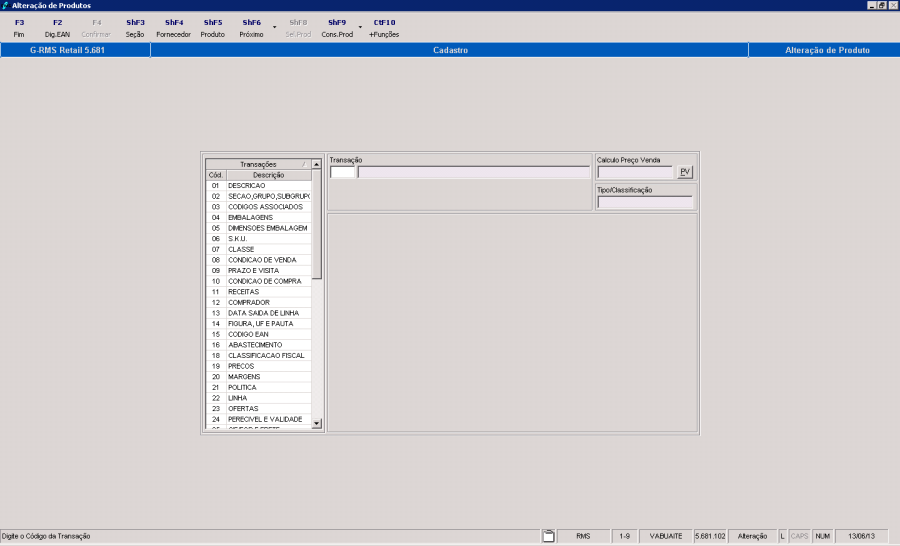900x546 pixels.
Task: Sort by the Transações header
Action: (x=258, y=164)
